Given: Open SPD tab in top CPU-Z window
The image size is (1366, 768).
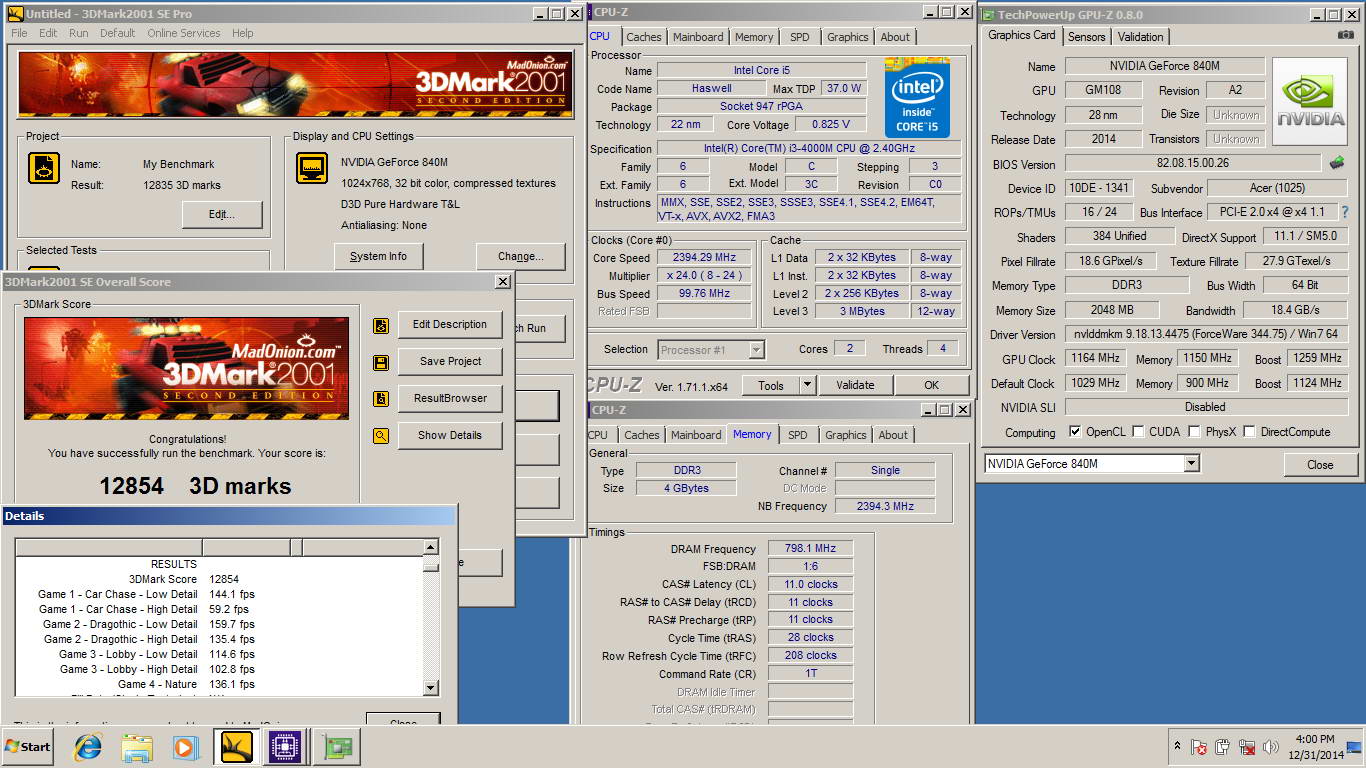Looking at the screenshot, I should (800, 37).
